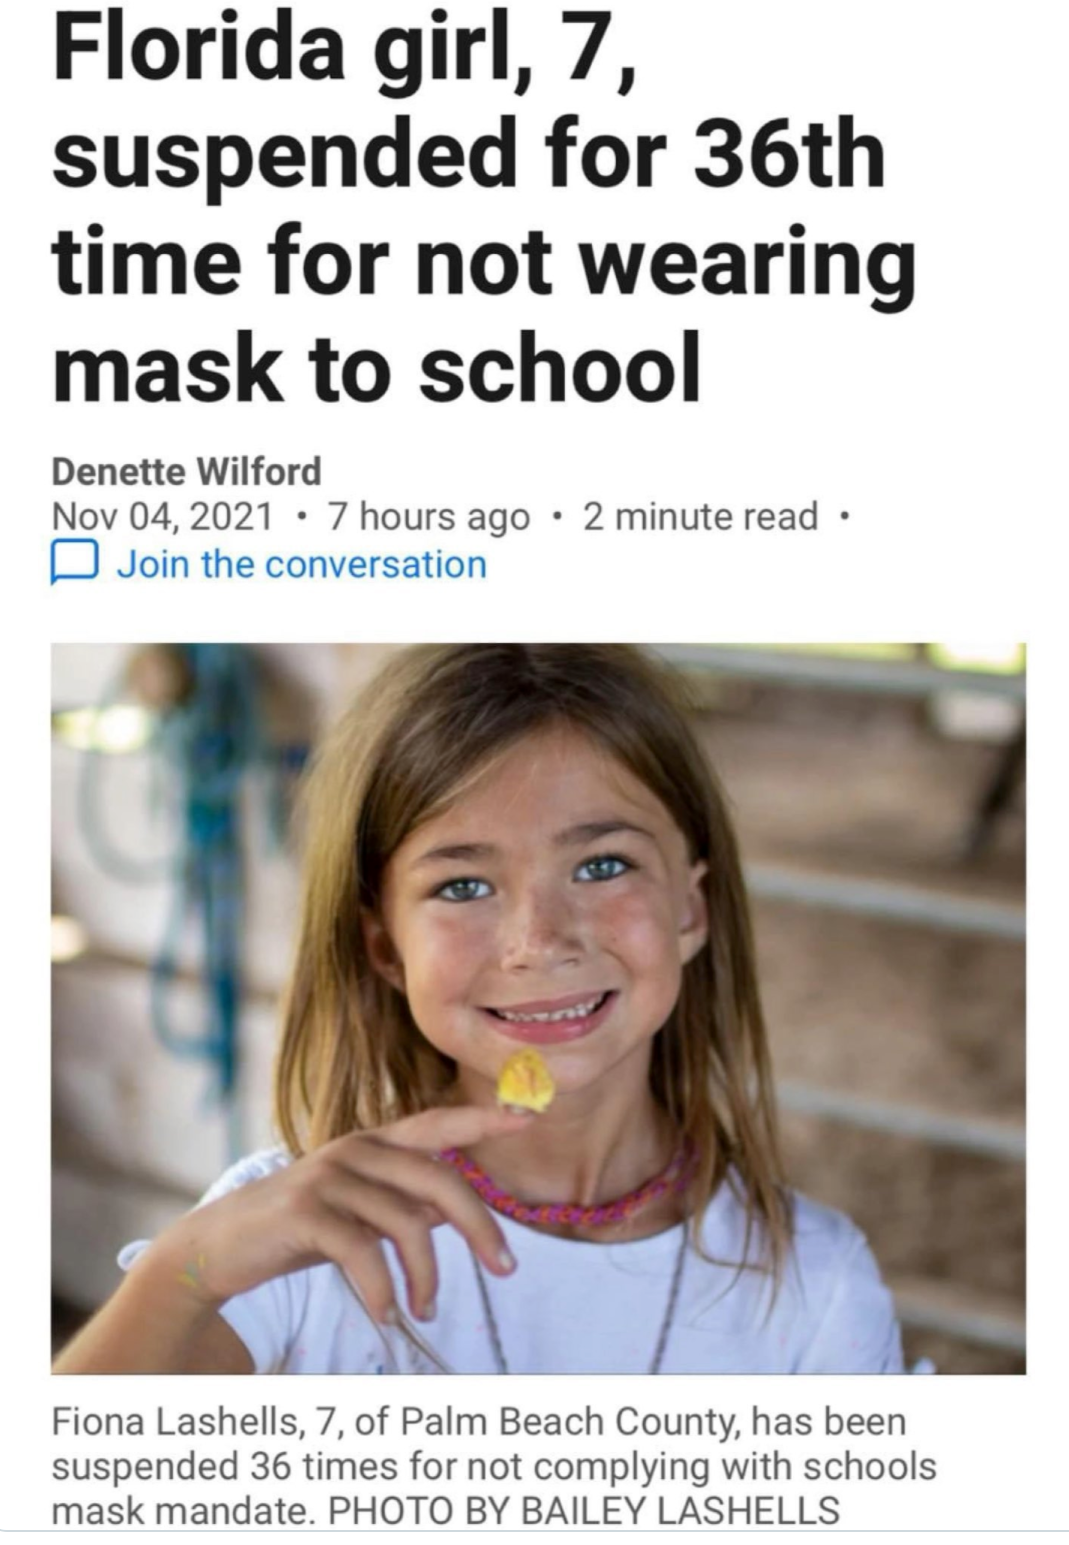Click the PHOTO BY BAILEY LASHELLS credit
Image resolution: width=1069 pixels, height=1545 pixels.
(x=584, y=1509)
